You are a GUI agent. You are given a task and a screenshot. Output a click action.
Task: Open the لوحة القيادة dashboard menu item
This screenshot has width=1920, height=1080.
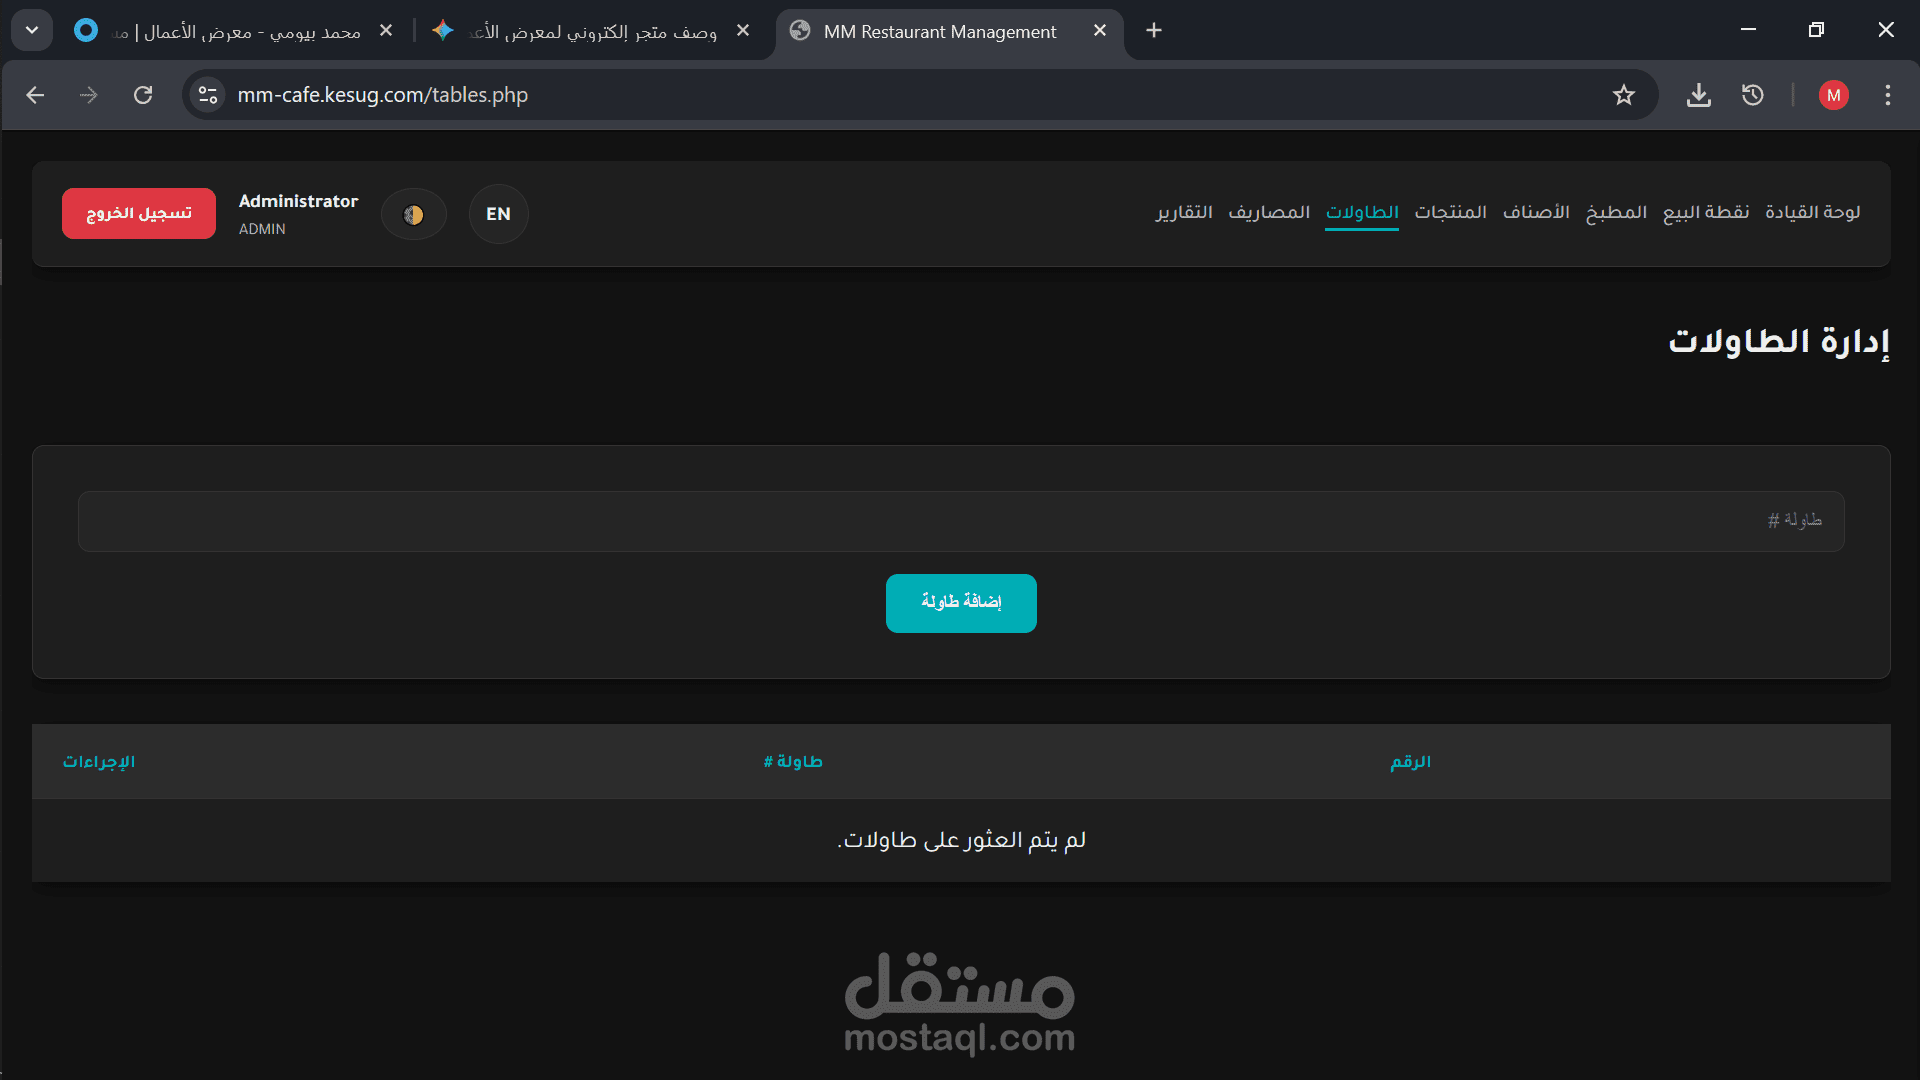1812,212
